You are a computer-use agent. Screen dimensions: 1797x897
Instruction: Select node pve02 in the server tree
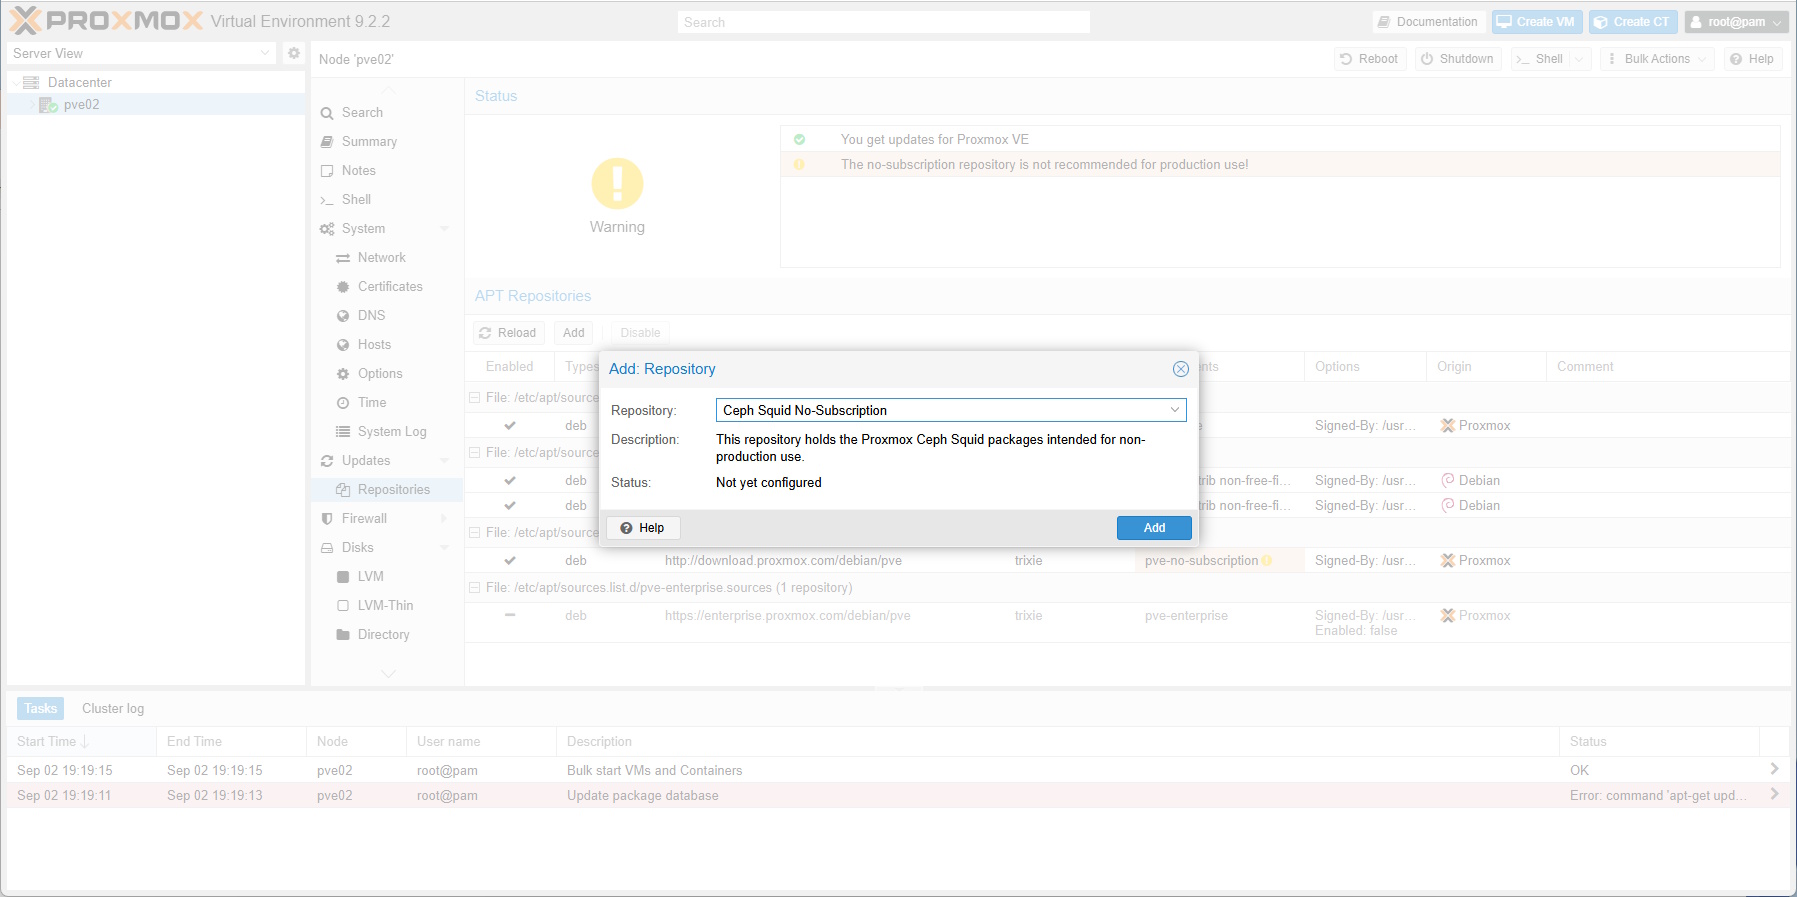[81, 104]
